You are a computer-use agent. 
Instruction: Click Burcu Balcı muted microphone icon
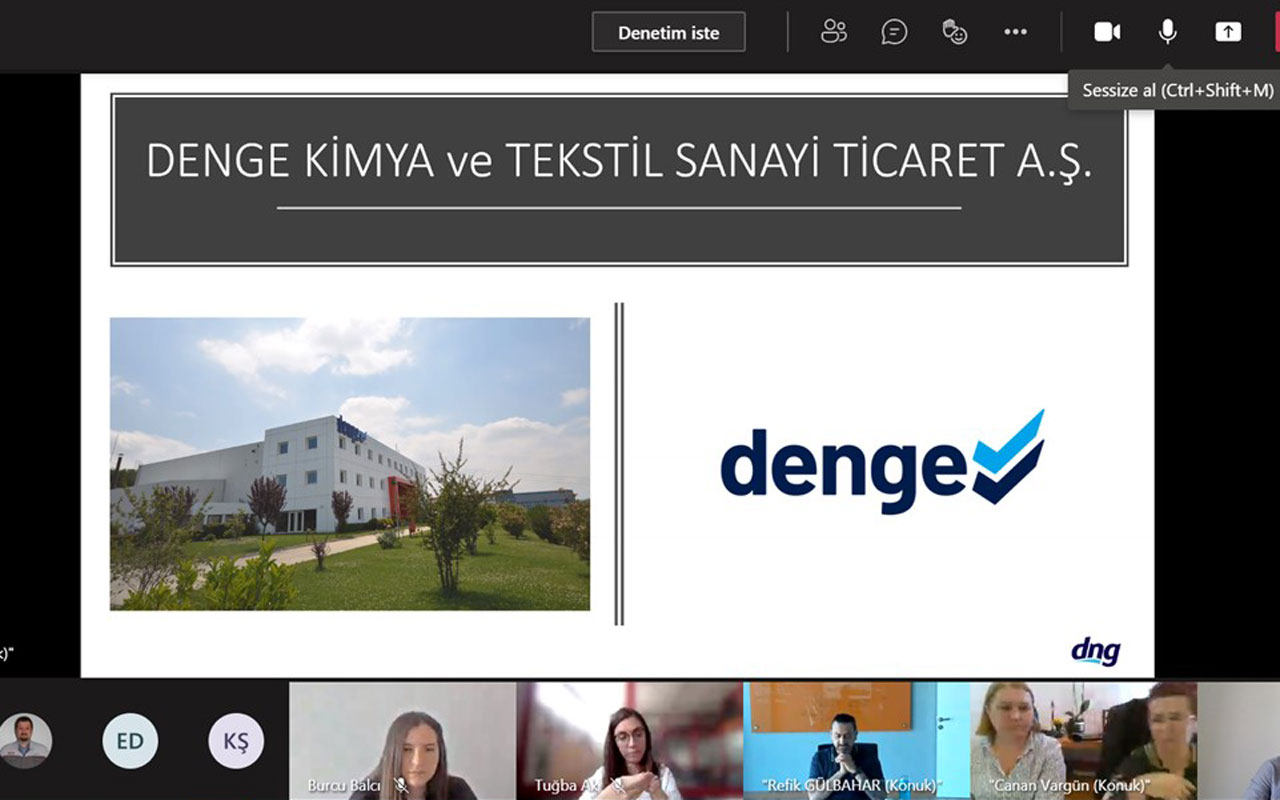coord(401,786)
